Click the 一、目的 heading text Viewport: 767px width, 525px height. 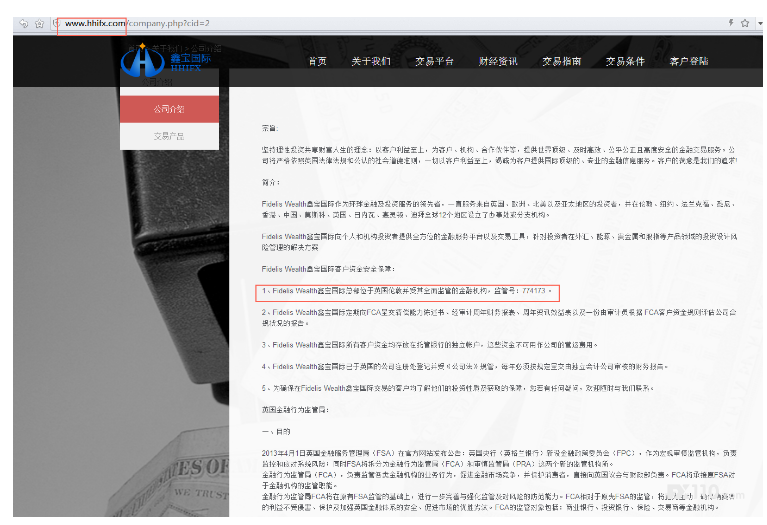point(276,432)
